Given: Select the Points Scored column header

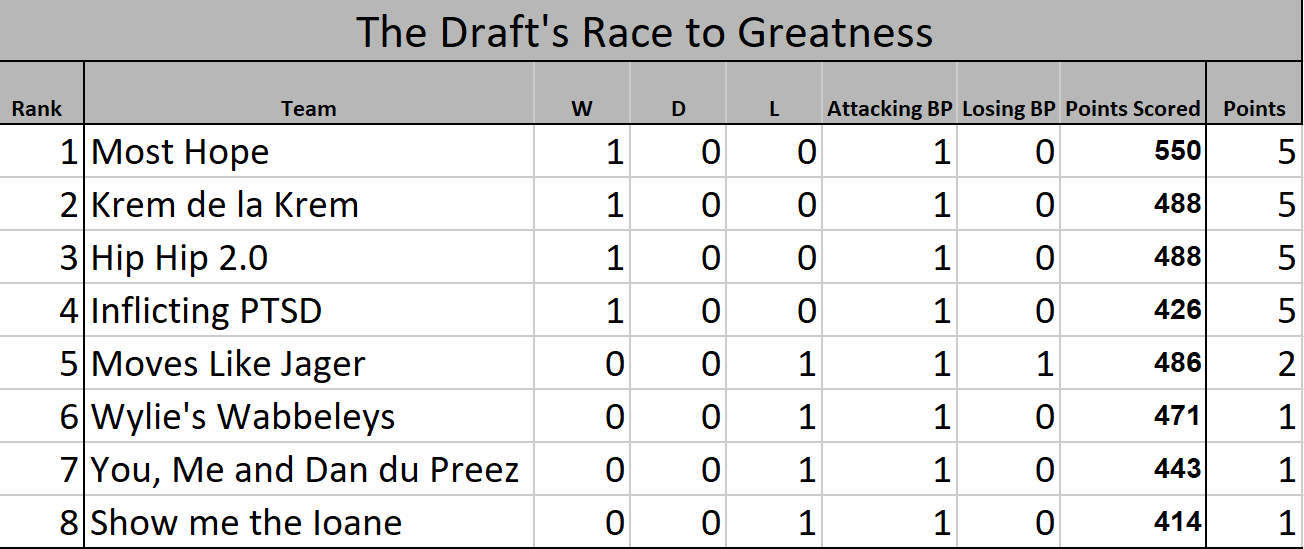Looking at the screenshot, I should 1133,109.
